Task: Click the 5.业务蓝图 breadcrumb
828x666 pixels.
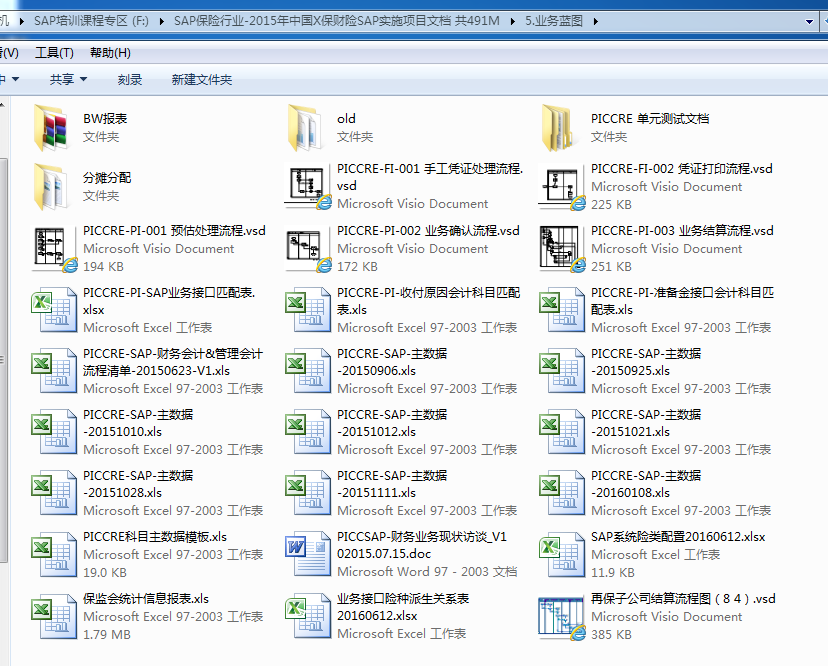Action: pos(554,21)
